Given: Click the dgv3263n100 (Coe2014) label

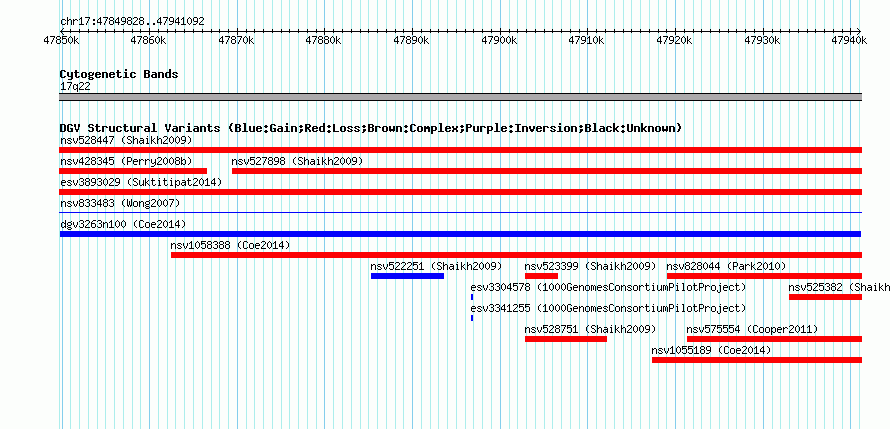Looking at the screenshot, I should 123,224.
